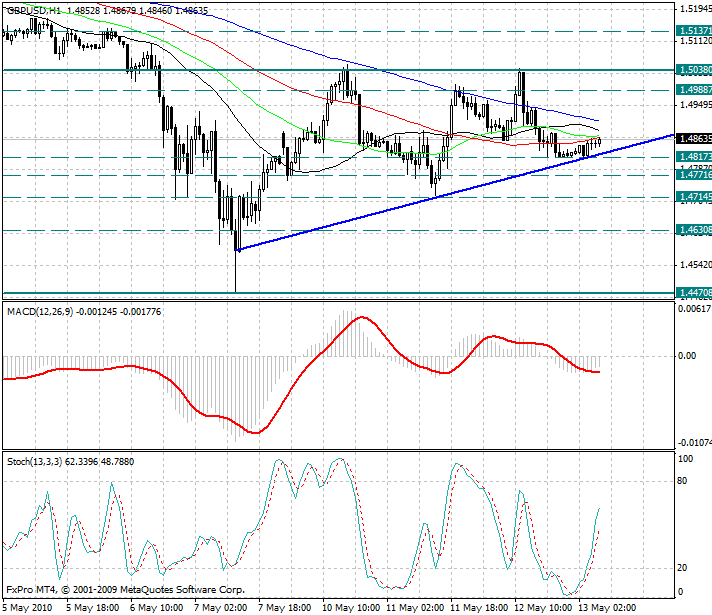Viewport: 712px width, 615px height.
Task: Click the 5 May 2010 date label
Action: point(27,608)
